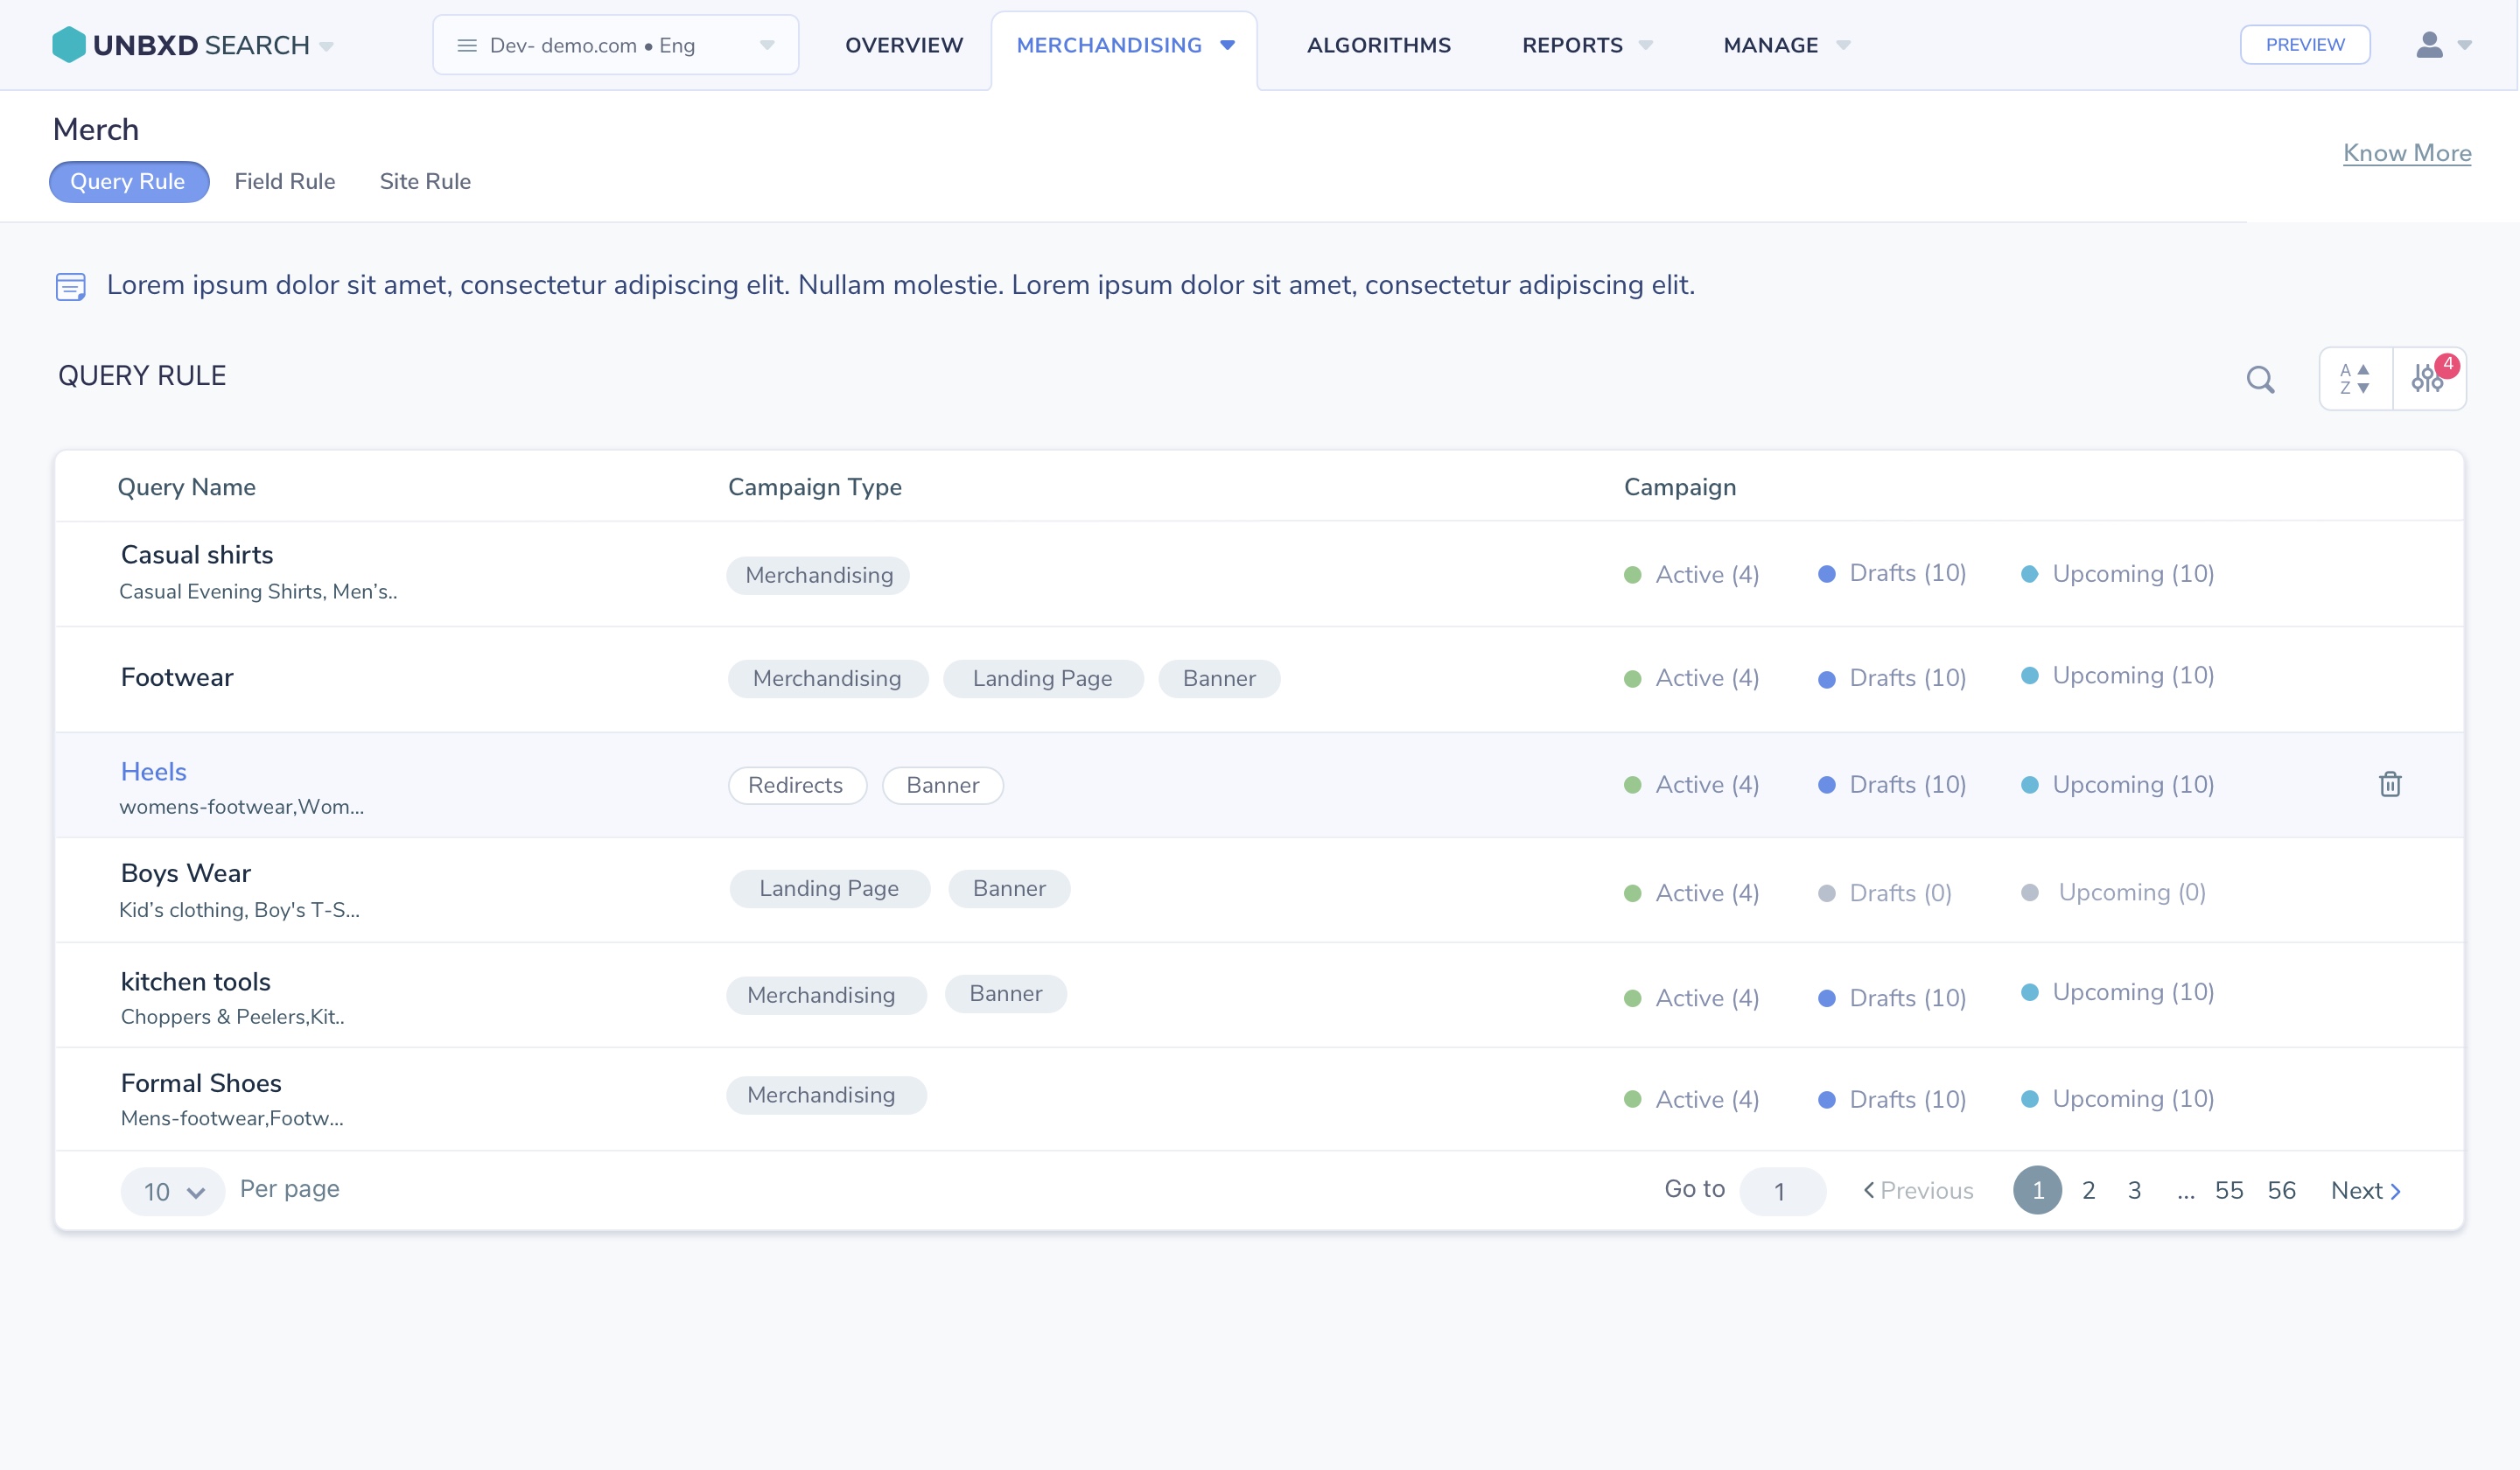Click Drafts (0) in Boys Wear row
Screen dimensions: 2520x1470
tap(1884, 892)
